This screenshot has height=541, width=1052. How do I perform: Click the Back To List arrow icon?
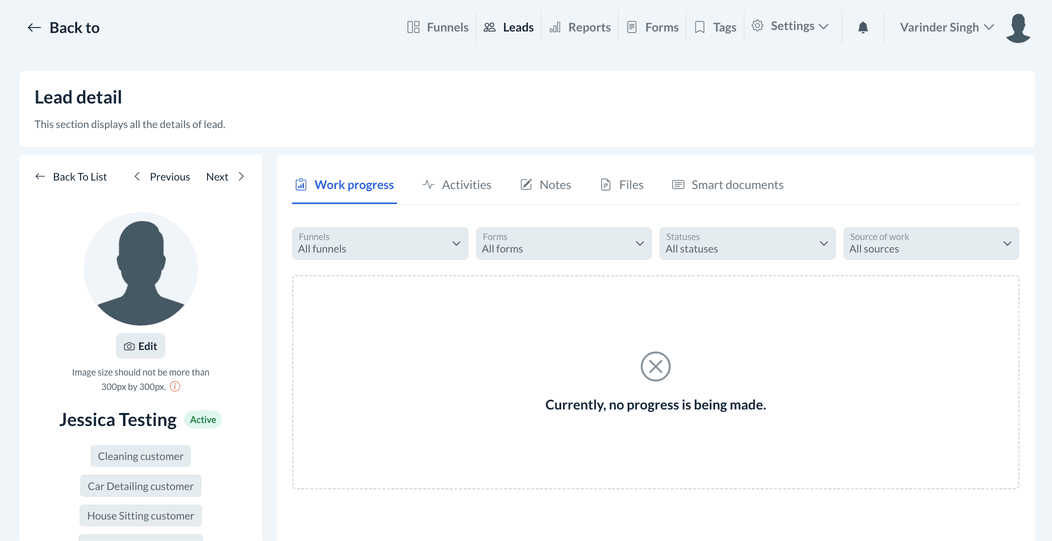(x=40, y=177)
